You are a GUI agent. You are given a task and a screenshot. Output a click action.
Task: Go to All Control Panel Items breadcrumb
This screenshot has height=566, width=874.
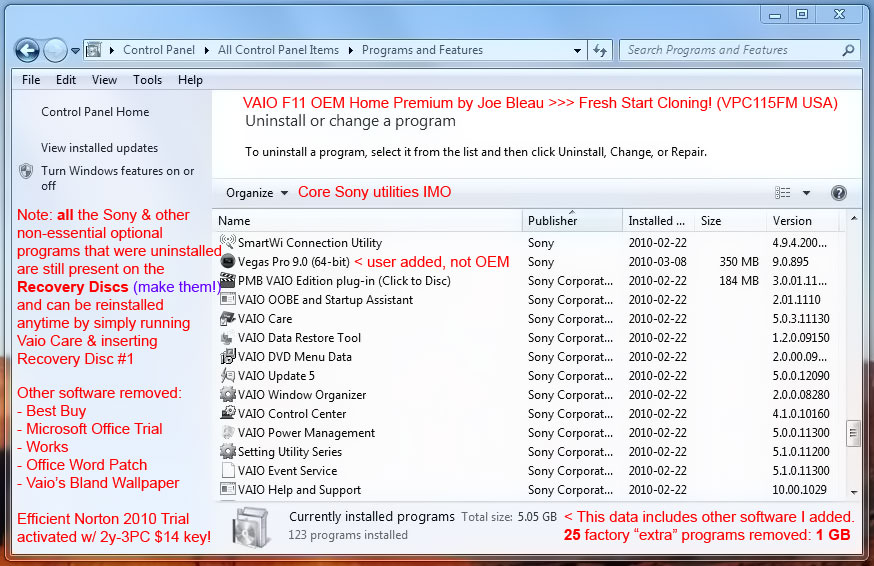point(278,50)
